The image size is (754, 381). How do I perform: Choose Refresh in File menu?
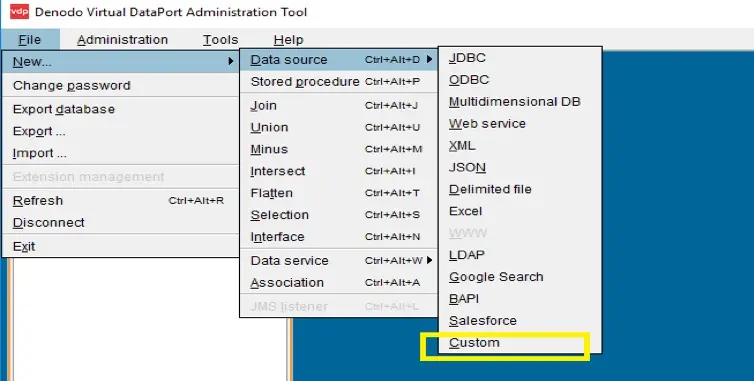[x=121, y=201]
